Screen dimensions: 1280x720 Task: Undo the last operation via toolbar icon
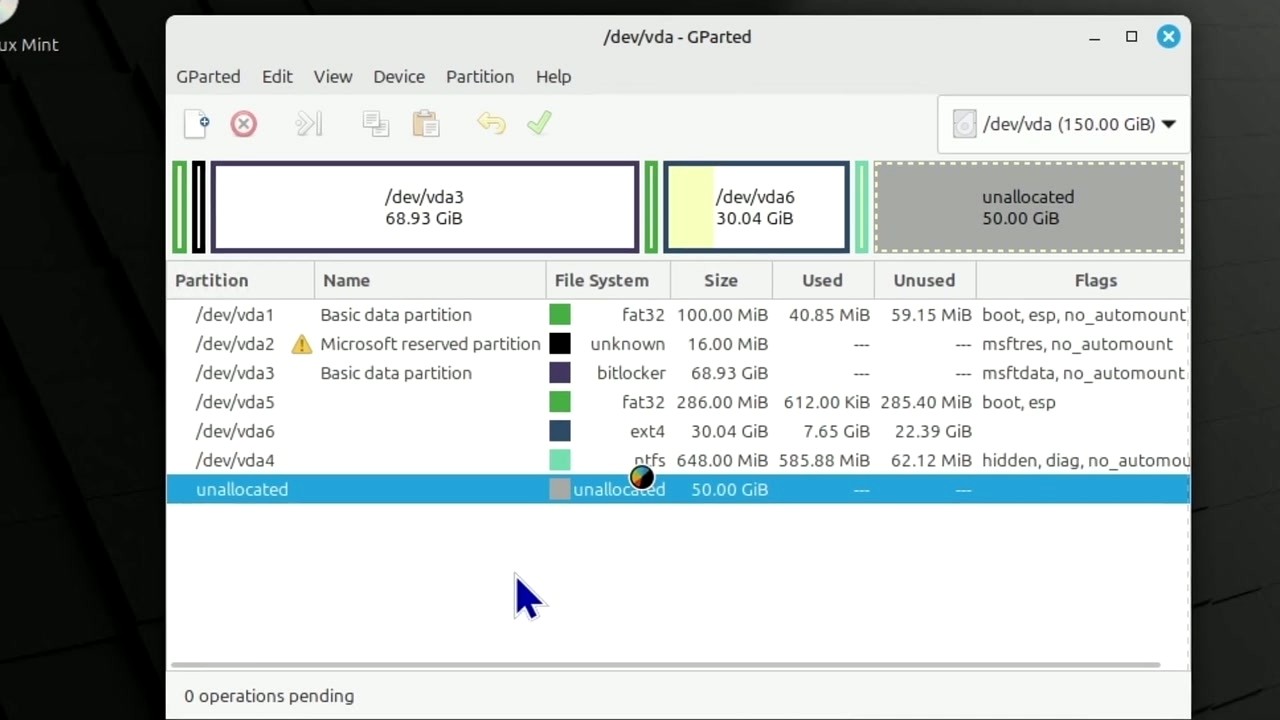(x=491, y=123)
